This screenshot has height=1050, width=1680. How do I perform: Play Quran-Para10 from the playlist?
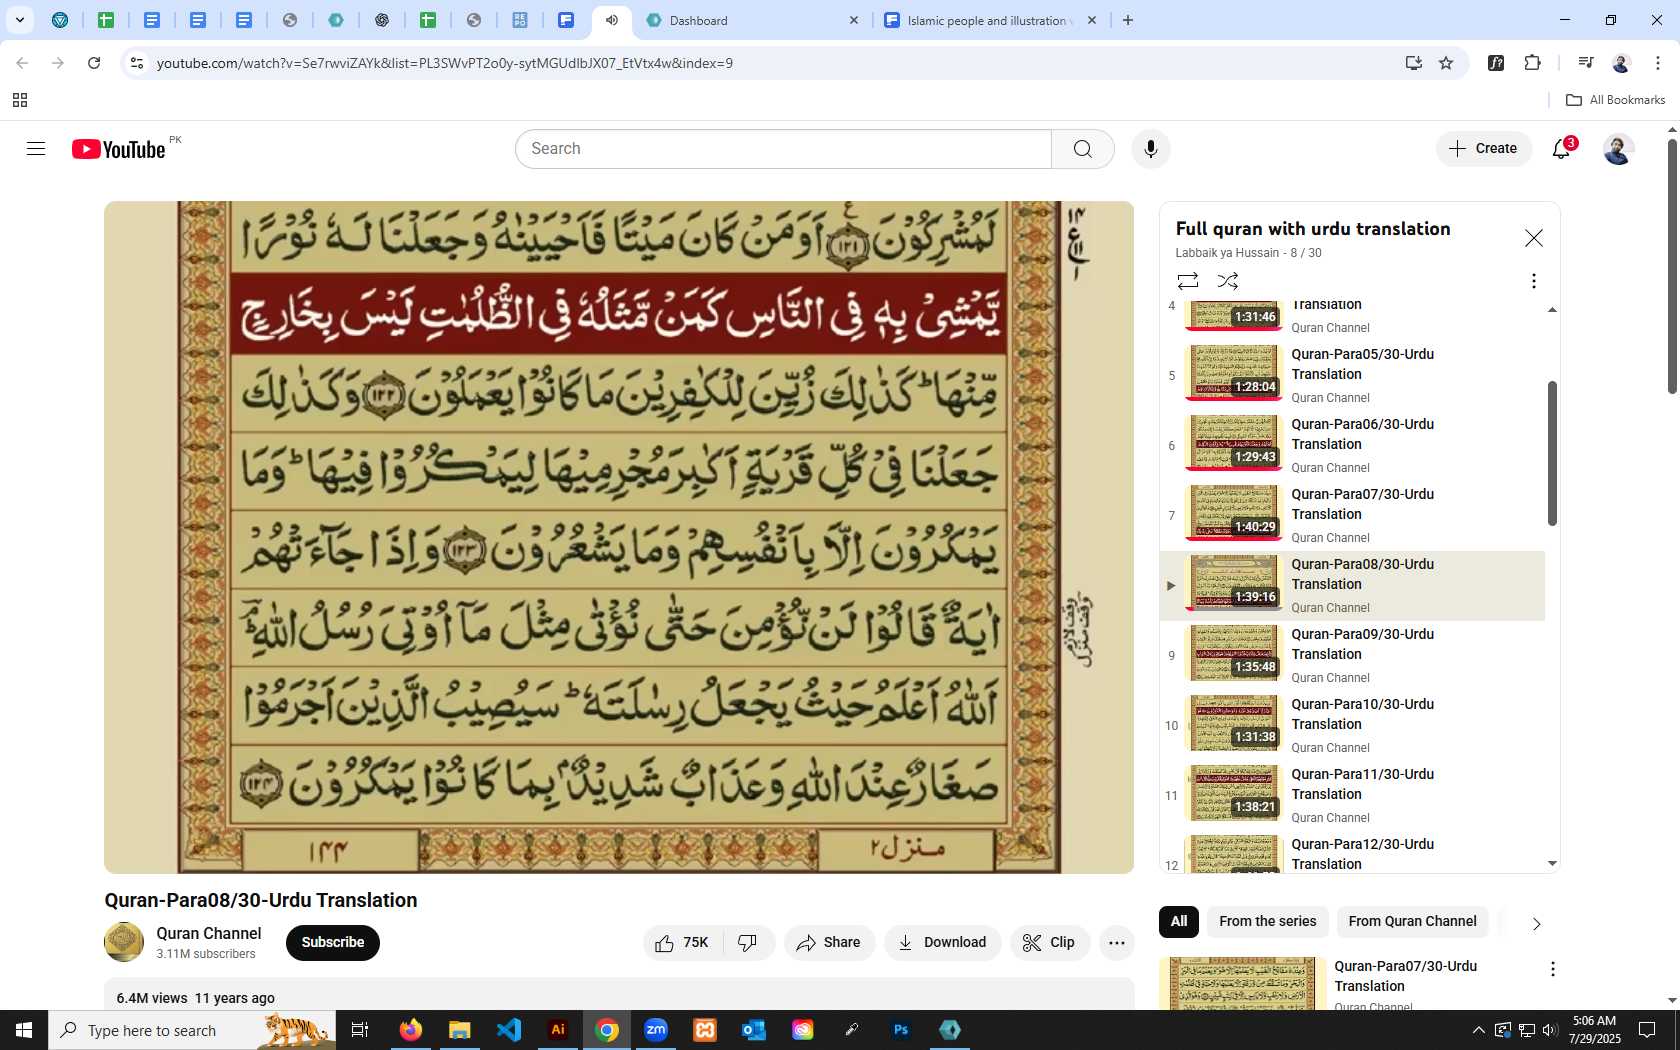[x=1352, y=725]
